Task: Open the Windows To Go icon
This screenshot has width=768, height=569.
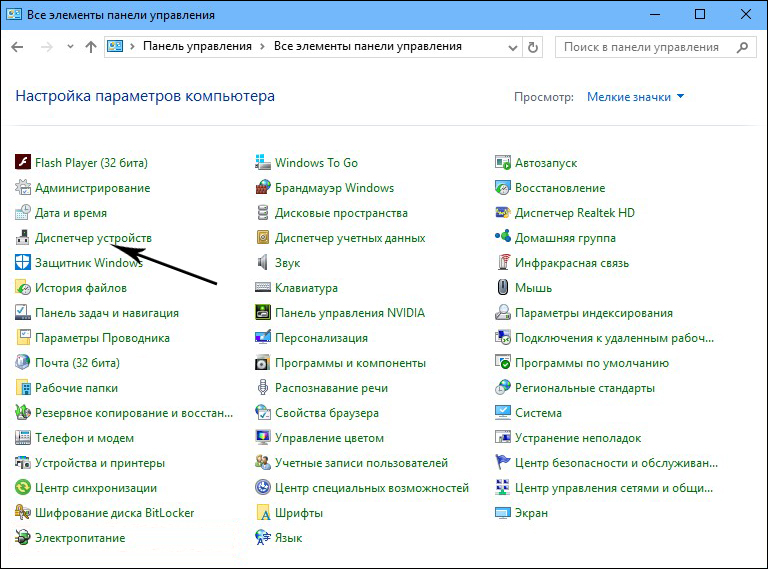Action: 263,162
